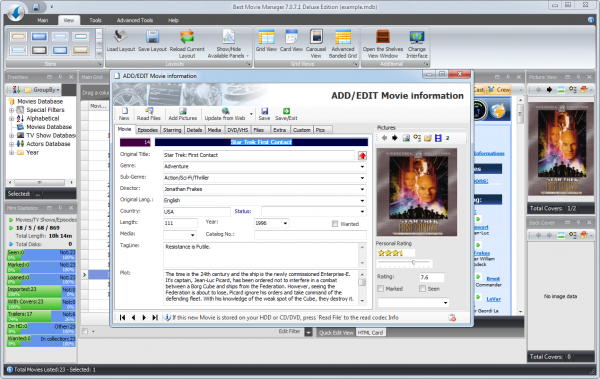Click the Personal Rating stars
The height and width of the screenshot is (379, 600).
click(390, 253)
